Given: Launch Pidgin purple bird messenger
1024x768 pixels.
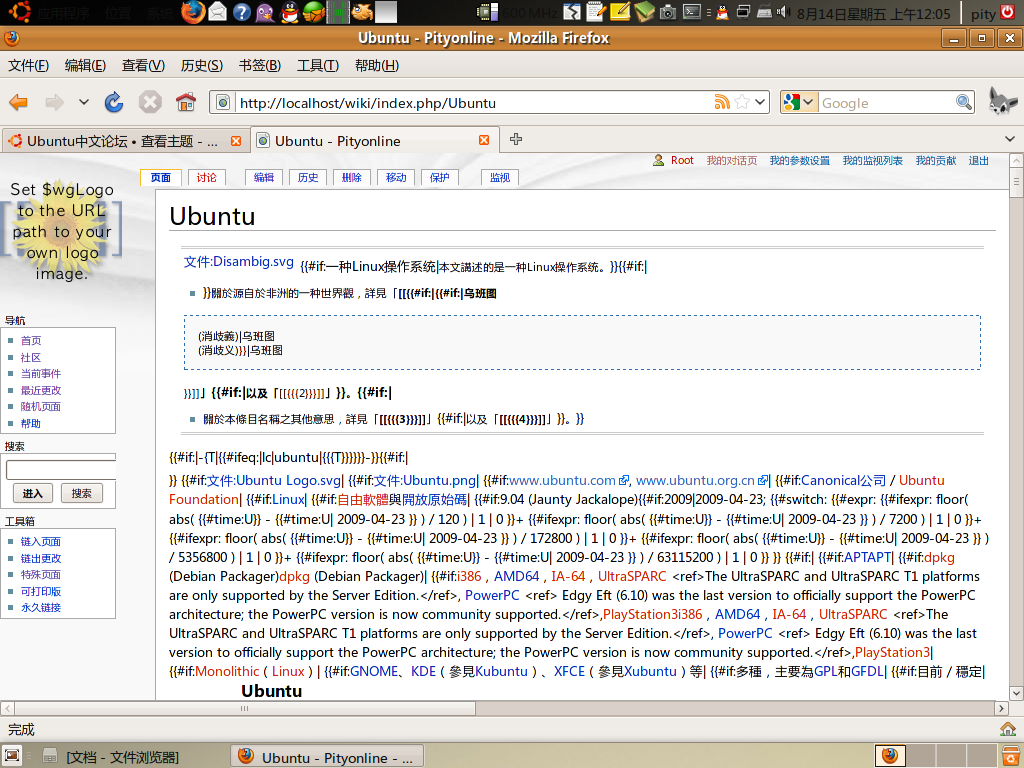Looking at the screenshot, I should point(265,12).
